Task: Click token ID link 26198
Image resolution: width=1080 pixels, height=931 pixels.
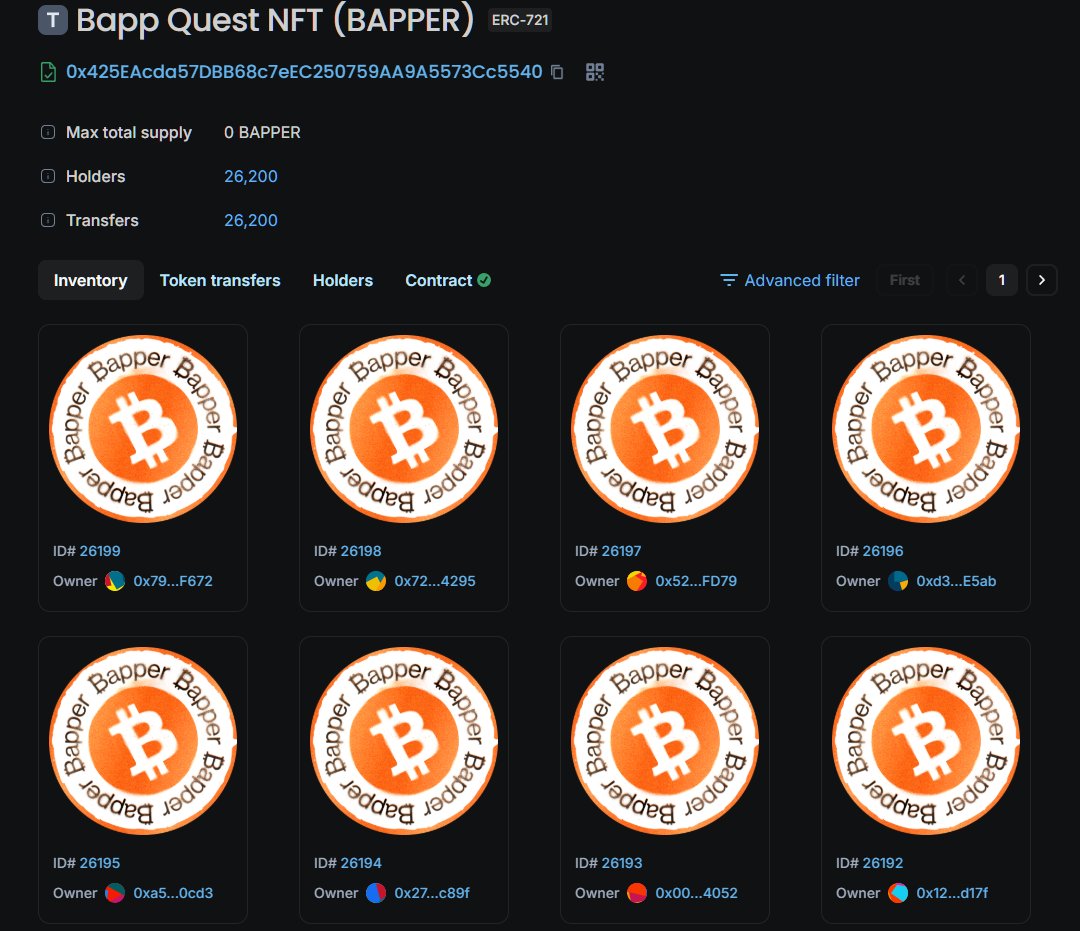Action: click(x=361, y=551)
